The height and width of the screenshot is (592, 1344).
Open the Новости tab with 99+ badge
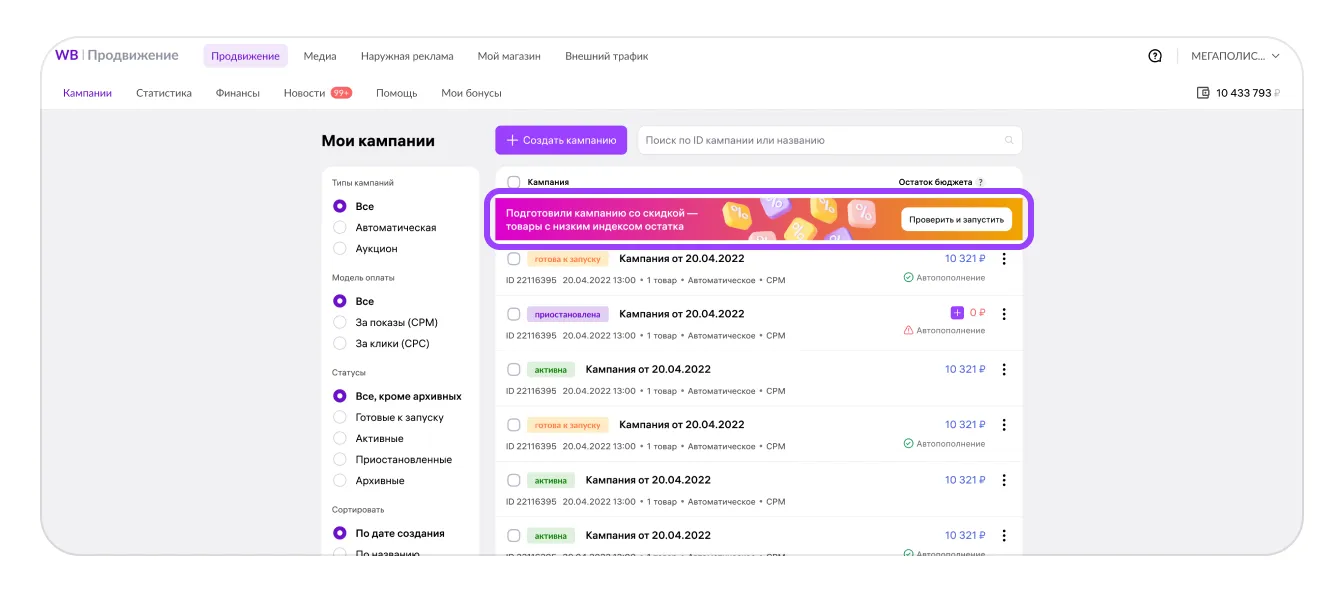tap(304, 93)
